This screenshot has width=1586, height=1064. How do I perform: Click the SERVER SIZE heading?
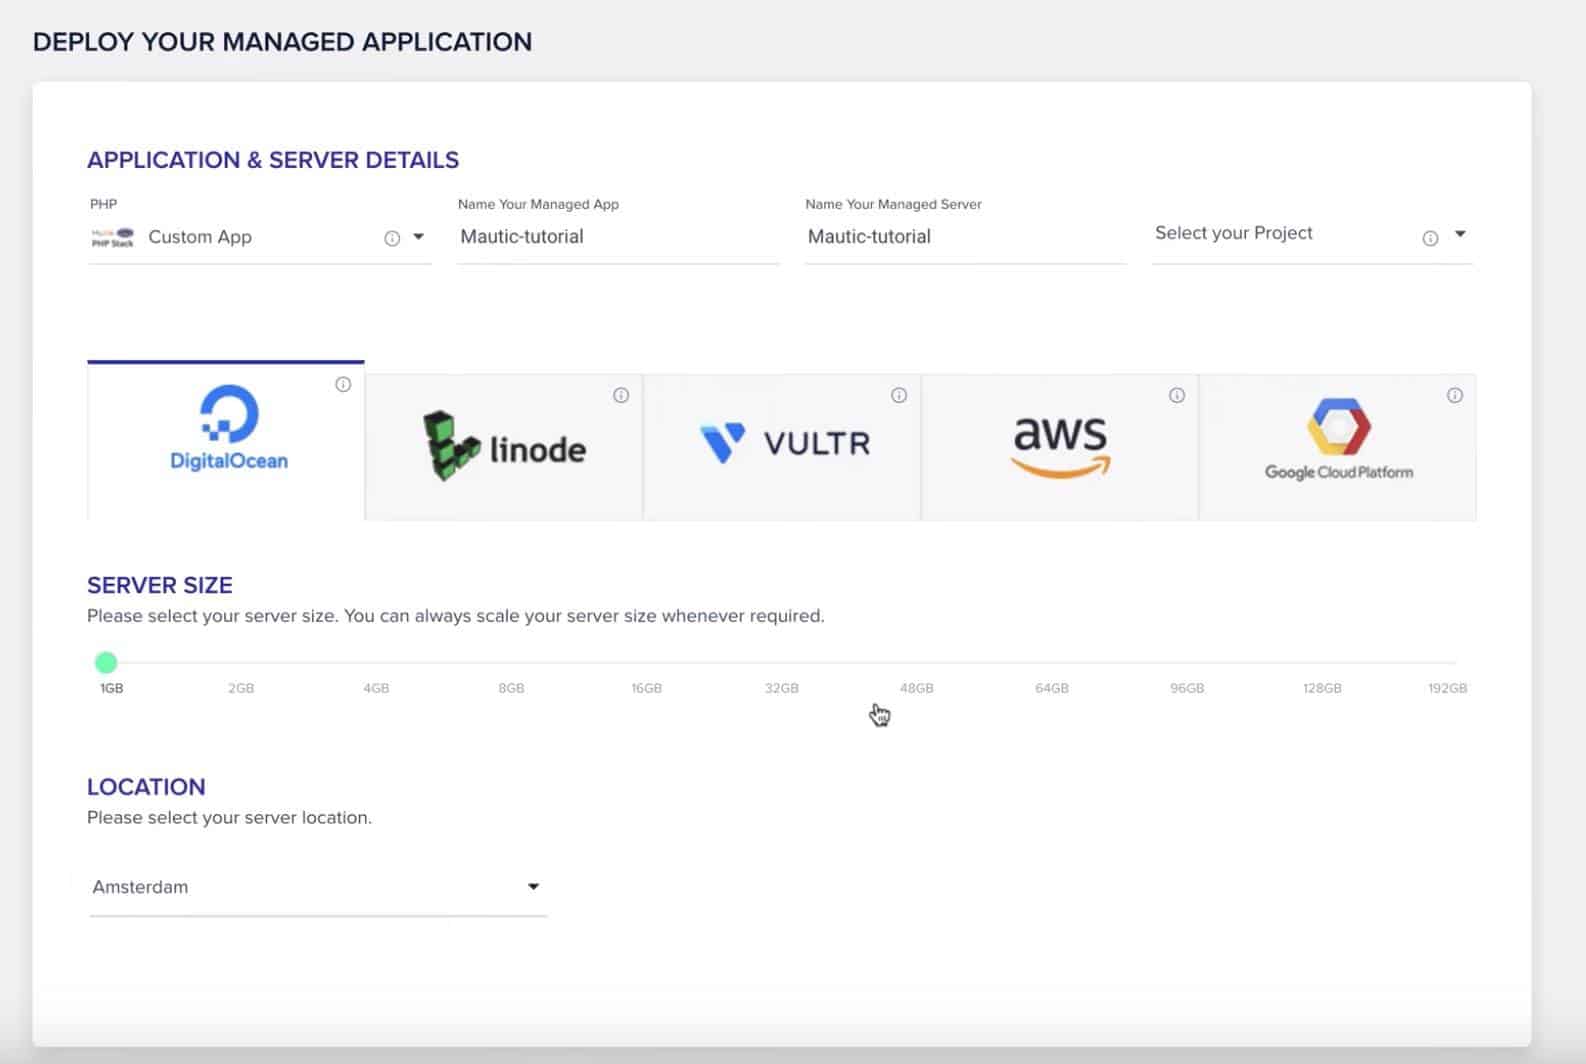(160, 585)
